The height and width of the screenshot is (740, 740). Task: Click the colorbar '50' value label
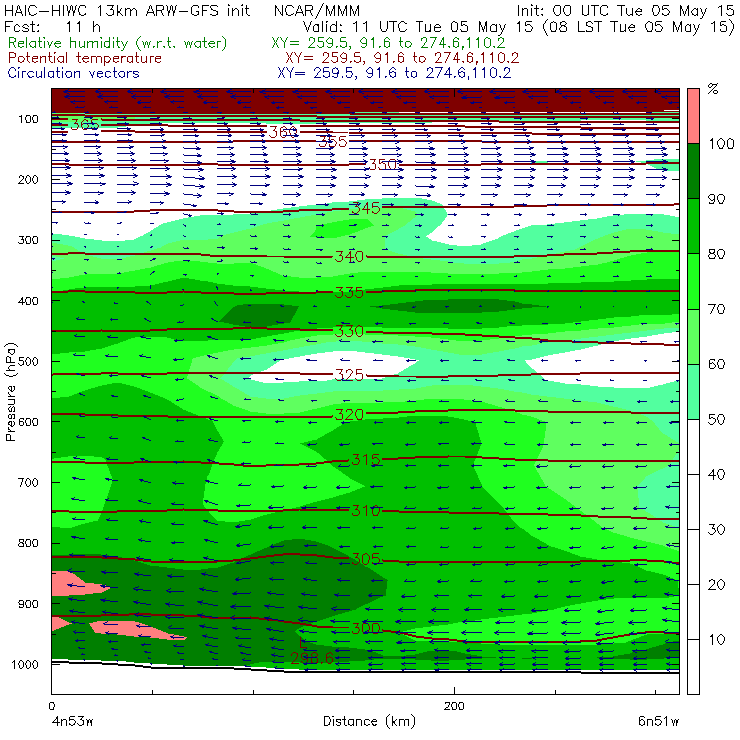coord(716,420)
